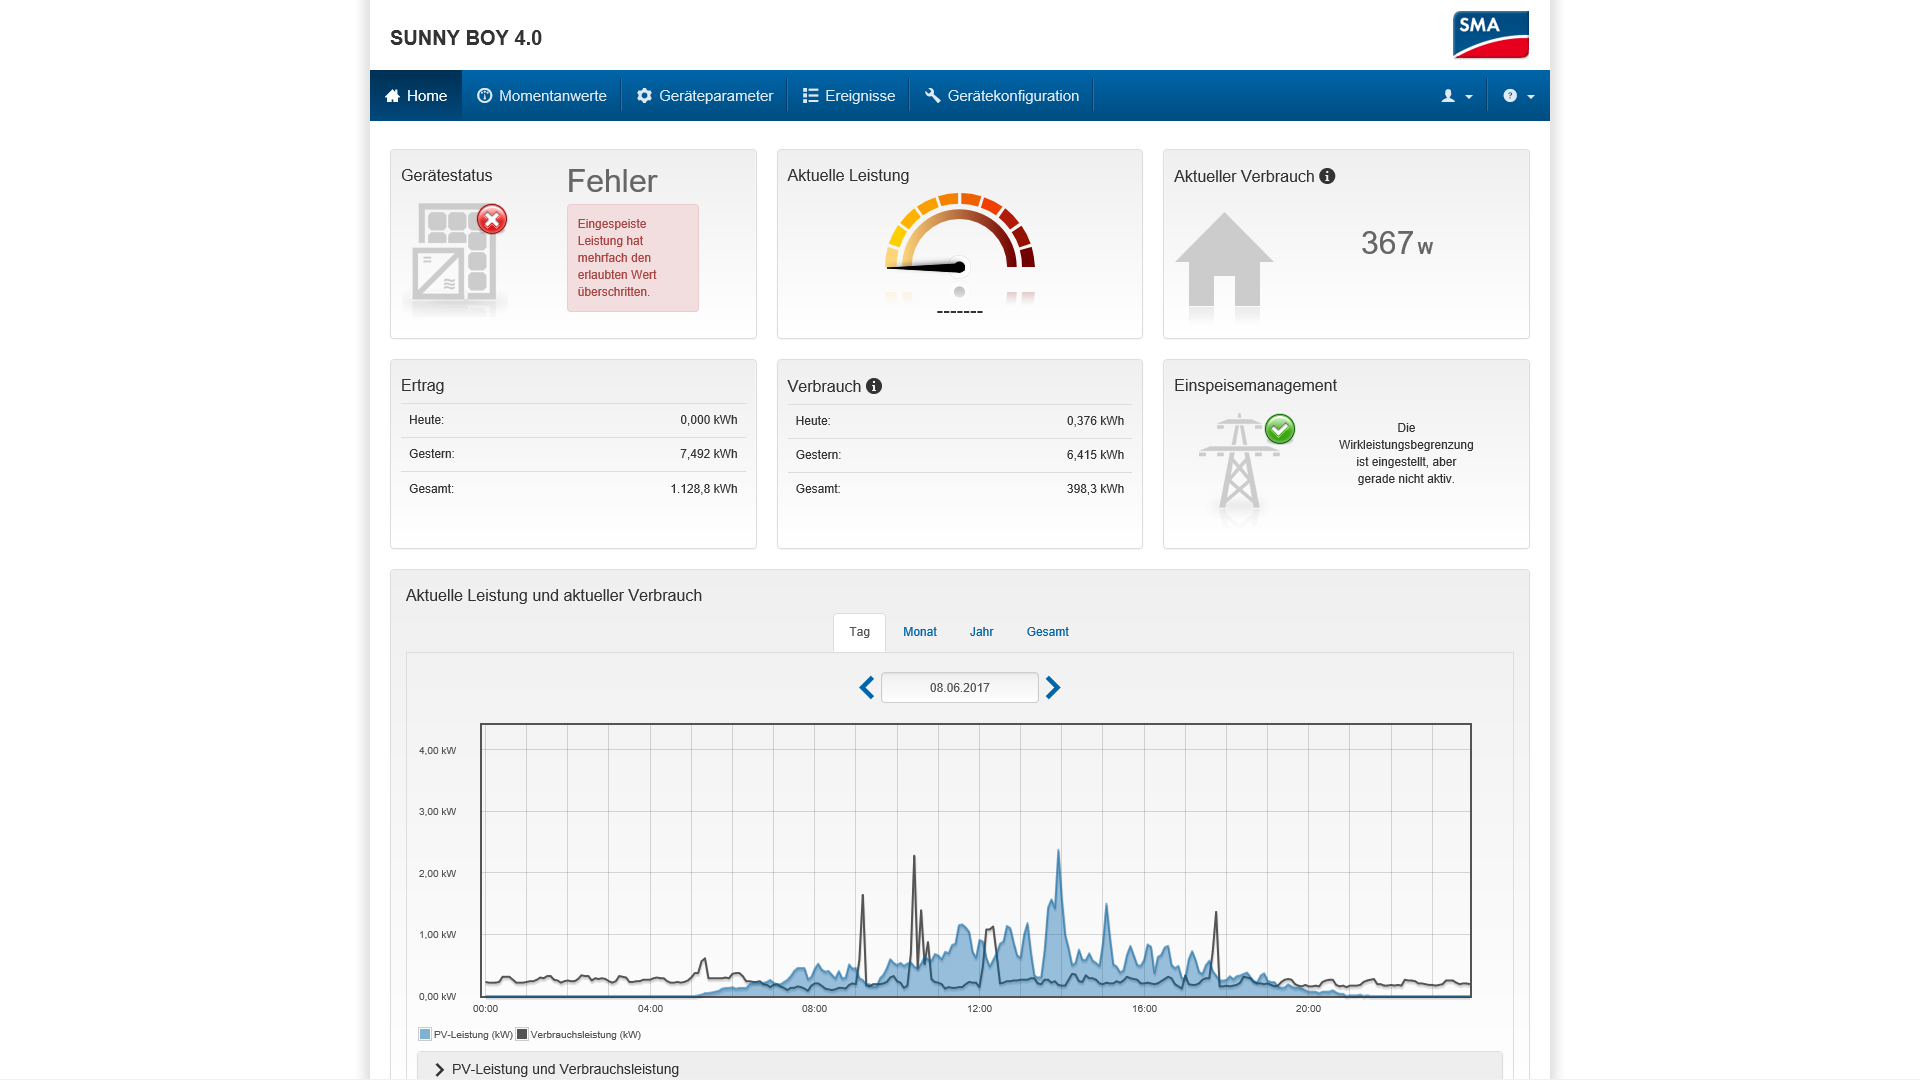This screenshot has width=1920, height=1080.
Task: Click the current power gauge
Action: point(959,246)
